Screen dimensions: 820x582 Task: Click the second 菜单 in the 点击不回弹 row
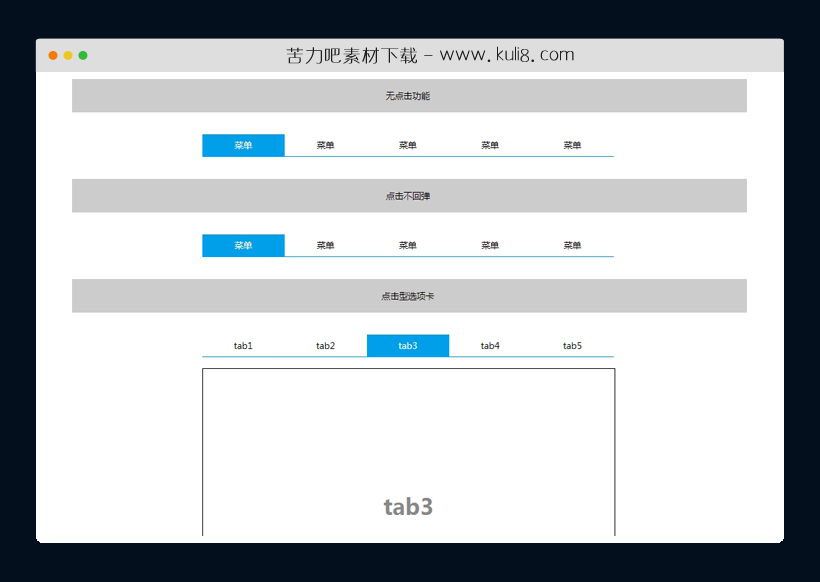click(x=326, y=244)
